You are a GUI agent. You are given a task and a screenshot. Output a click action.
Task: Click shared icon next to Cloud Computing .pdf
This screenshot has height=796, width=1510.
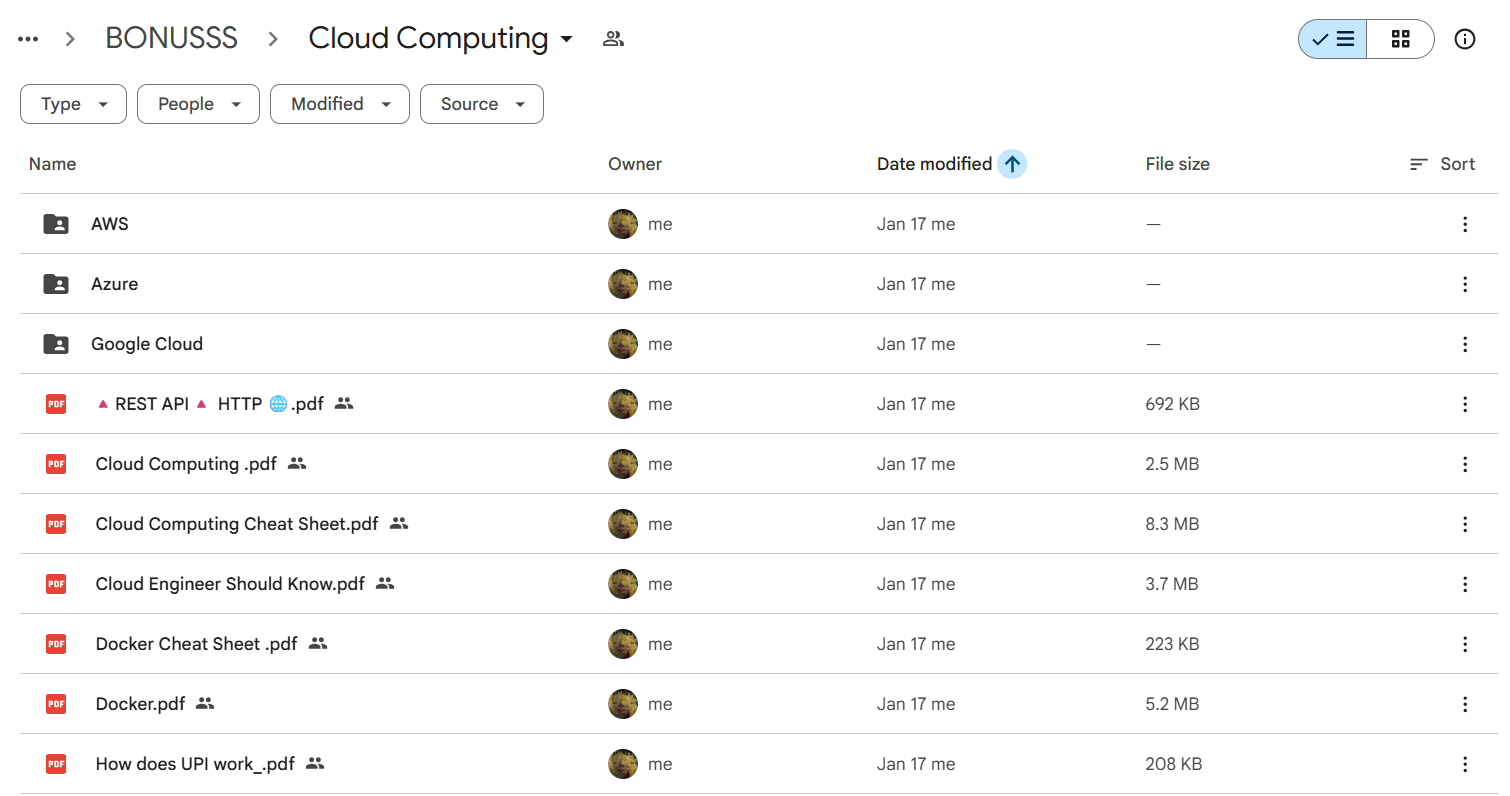[x=297, y=464]
